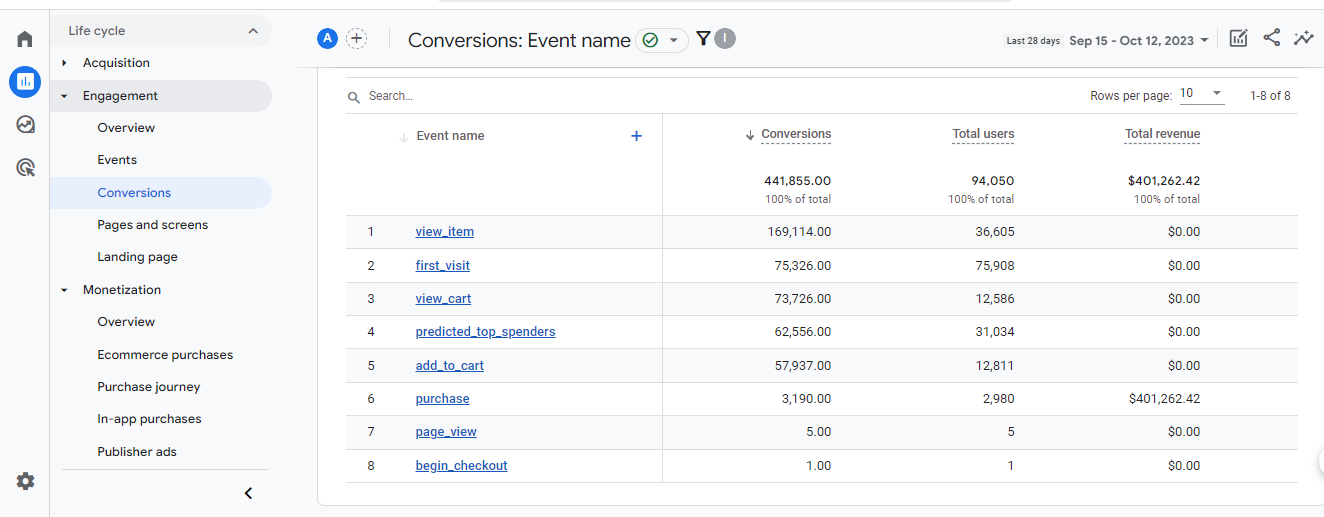Click the 1-8 of 8 pagination text
This screenshot has height=517, width=1324.
pos(1270,96)
